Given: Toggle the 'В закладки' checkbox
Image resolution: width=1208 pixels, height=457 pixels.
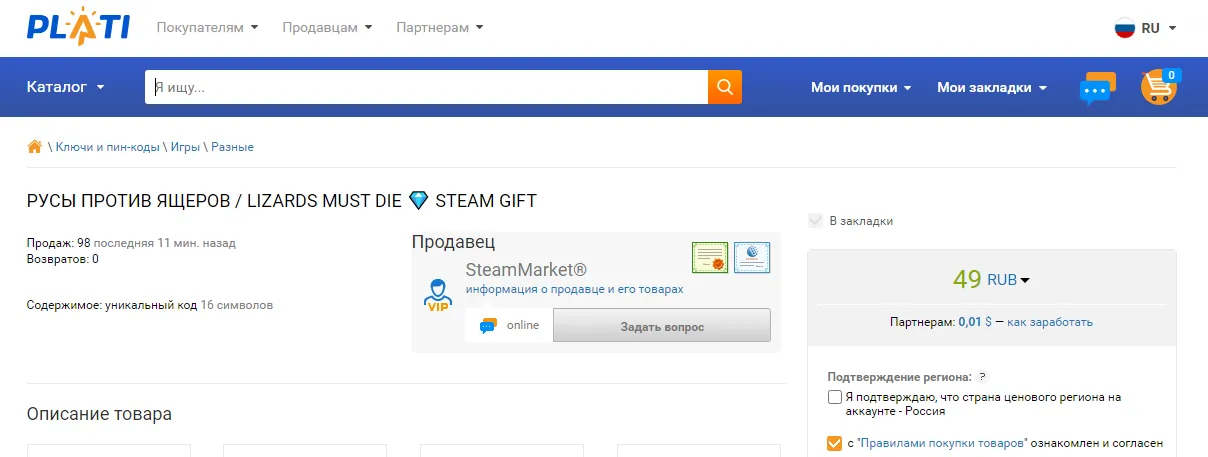Looking at the screenshot, I should point(816,221).
